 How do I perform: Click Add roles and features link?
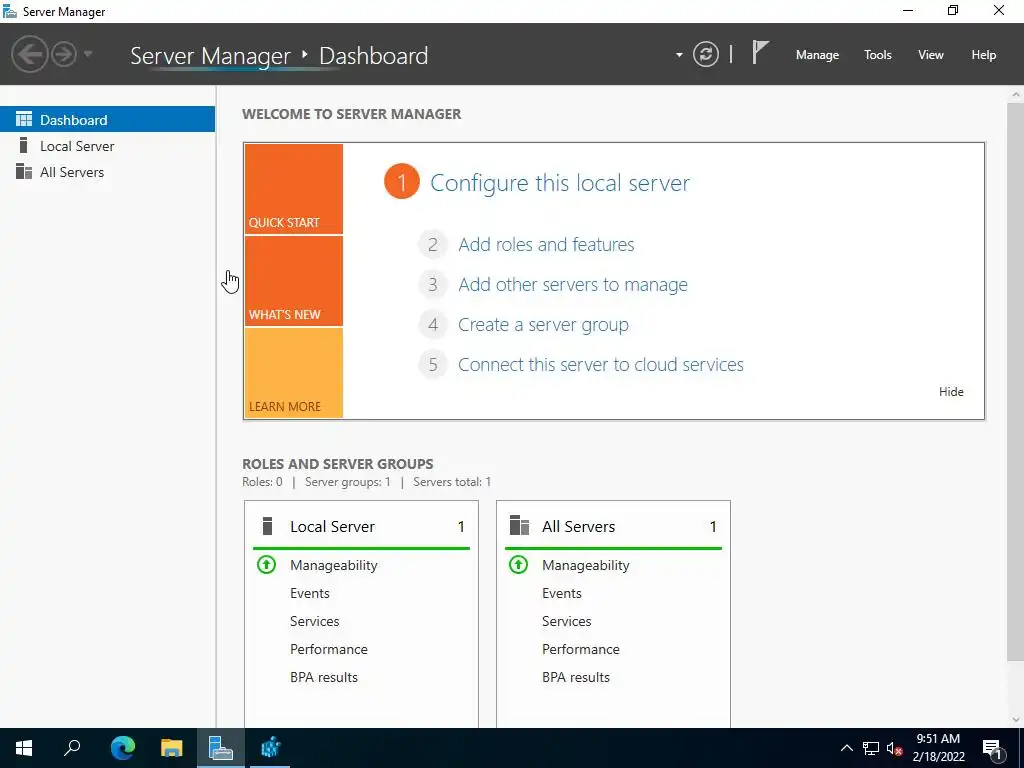point(546,244)
